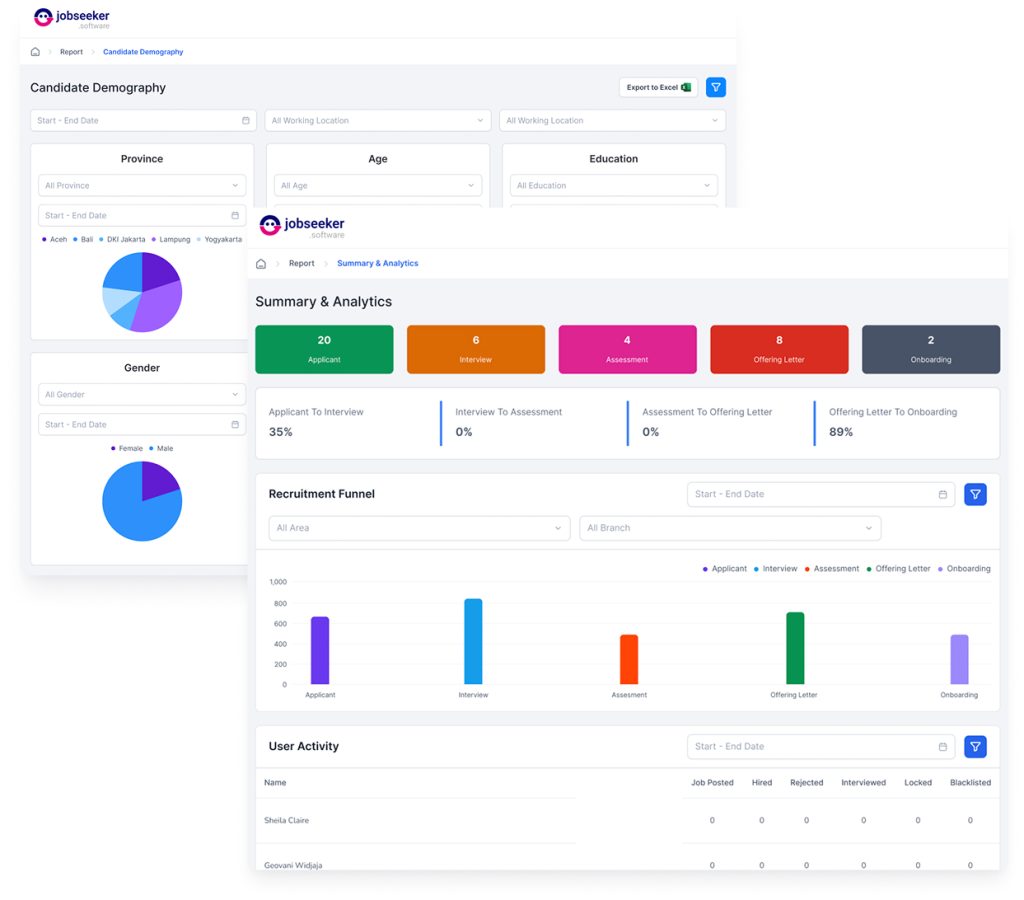Click the Recruitment Funnel filter icon
The image size is (1024, 900).
[x=975, y=494]
